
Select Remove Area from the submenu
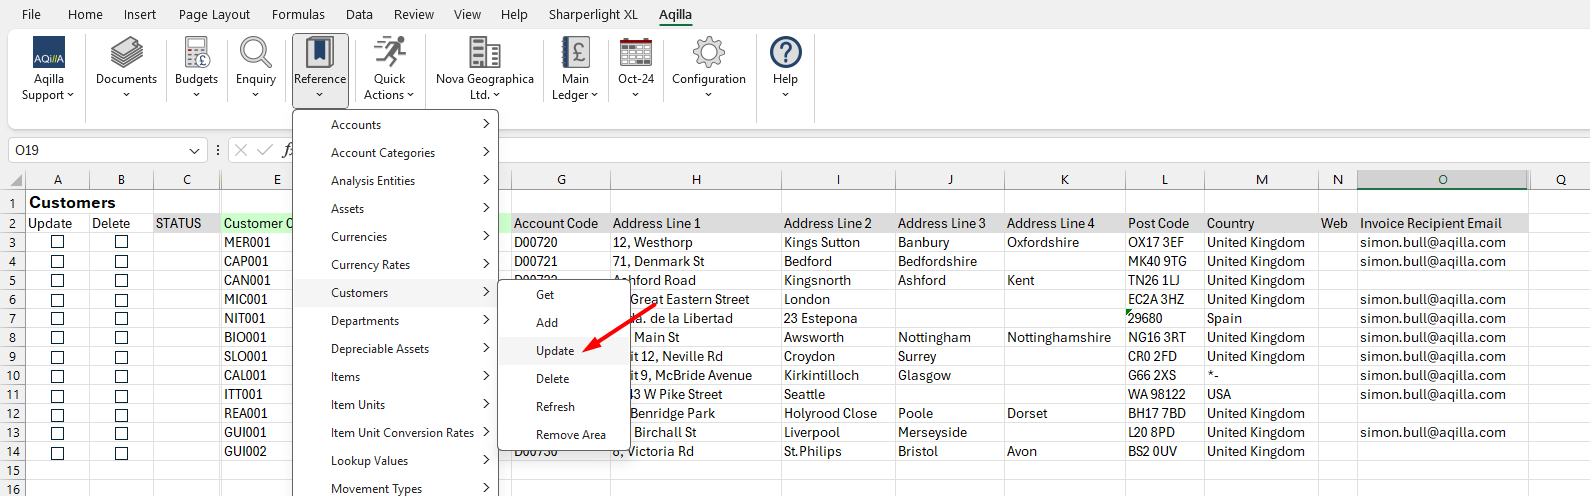click(x=570, y=435)
